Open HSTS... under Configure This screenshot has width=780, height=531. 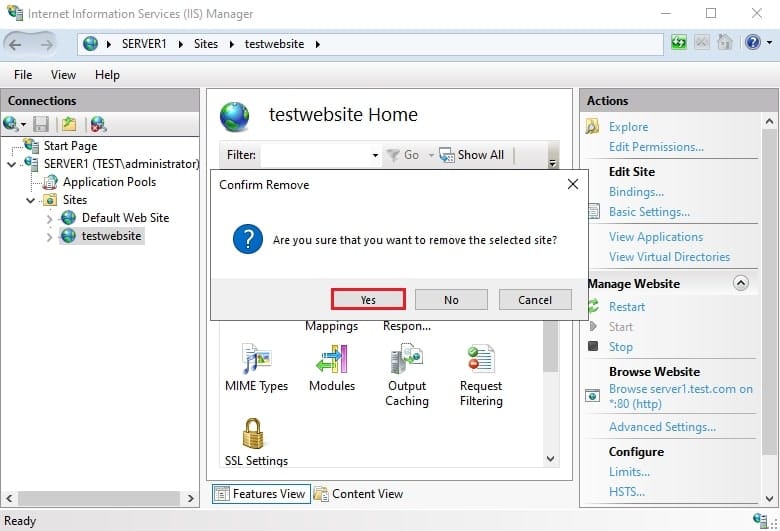click(x=627, y=492)
